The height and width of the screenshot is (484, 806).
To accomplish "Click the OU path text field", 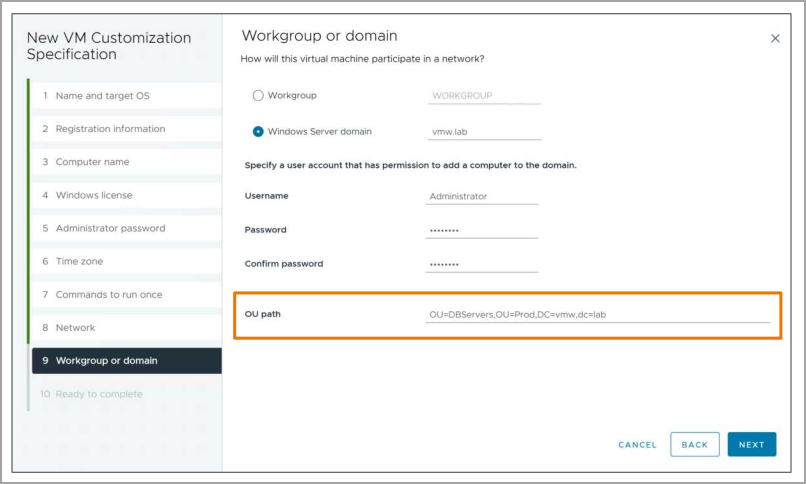I will 598,314.
